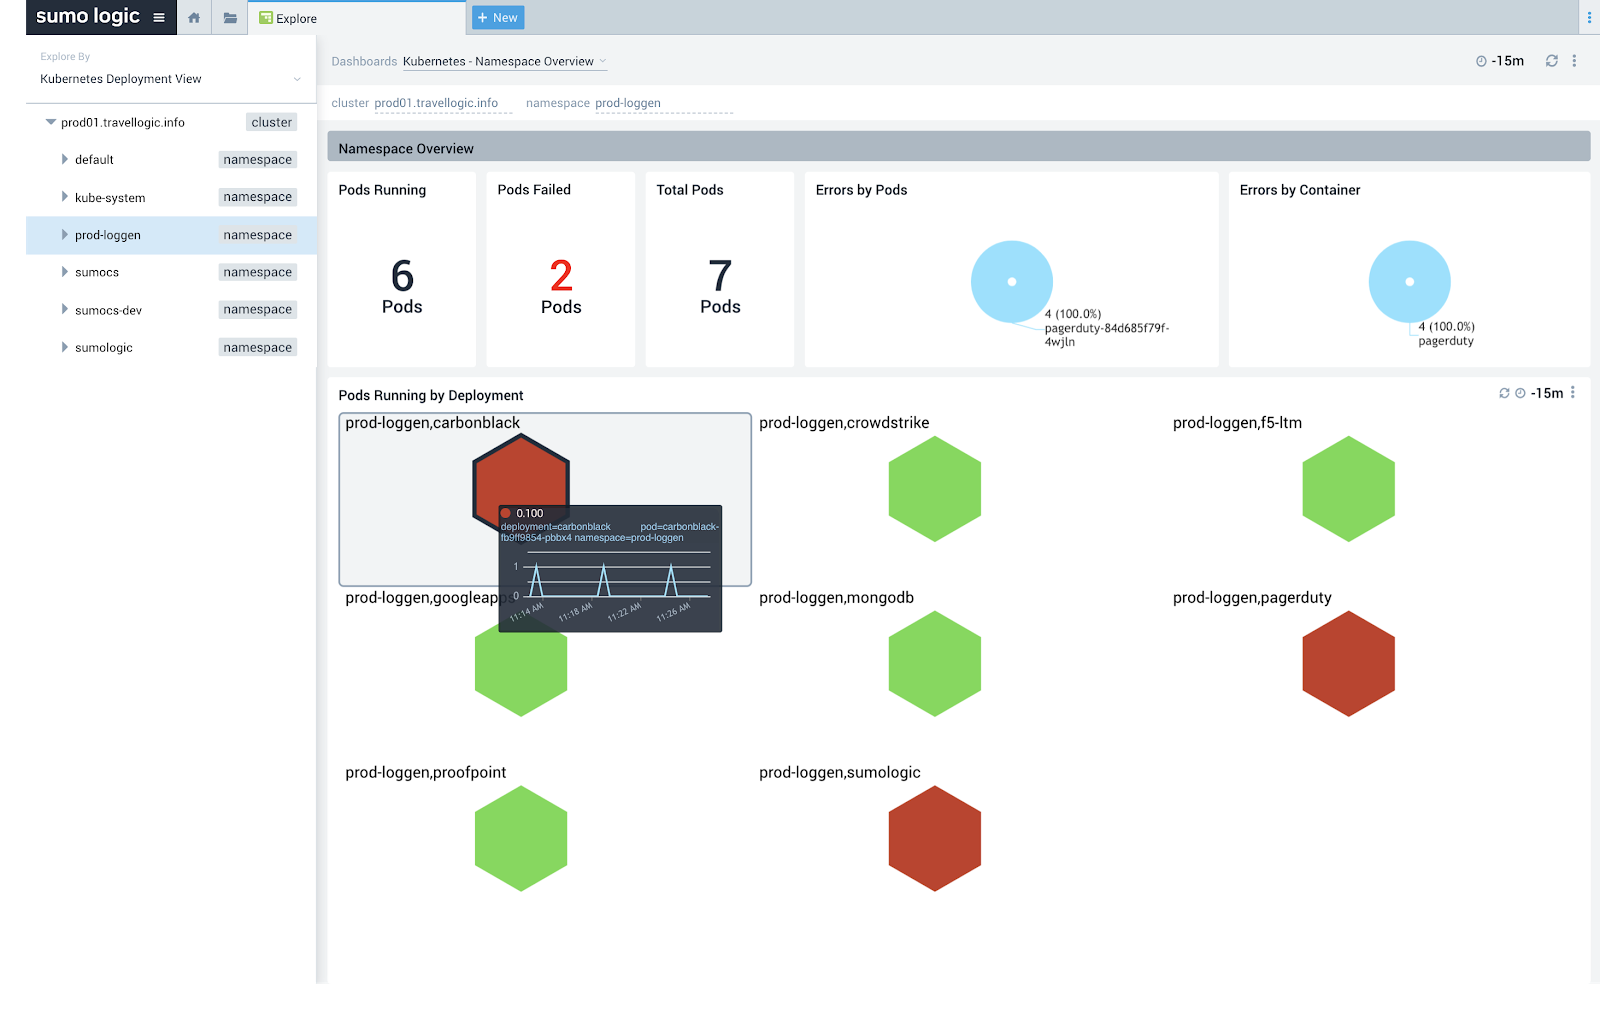This screenshot has height=1014, width=1600.
Task: Click the New tab button
Action: (498, 18)
